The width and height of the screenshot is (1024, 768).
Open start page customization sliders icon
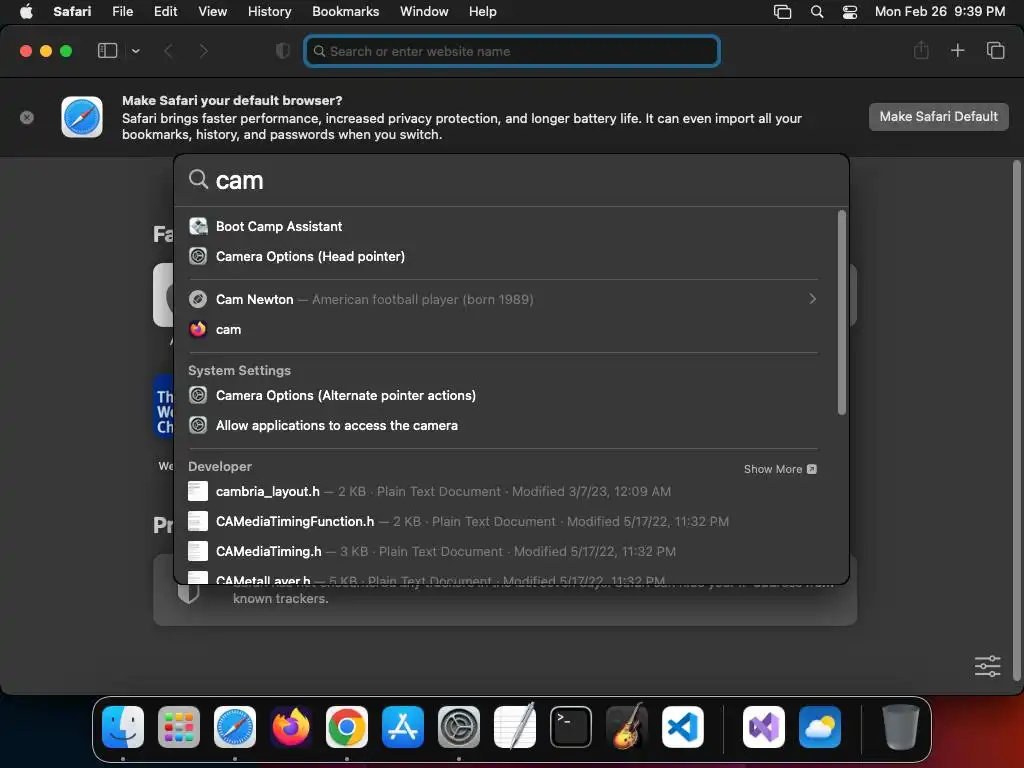[x=987, y=666]
